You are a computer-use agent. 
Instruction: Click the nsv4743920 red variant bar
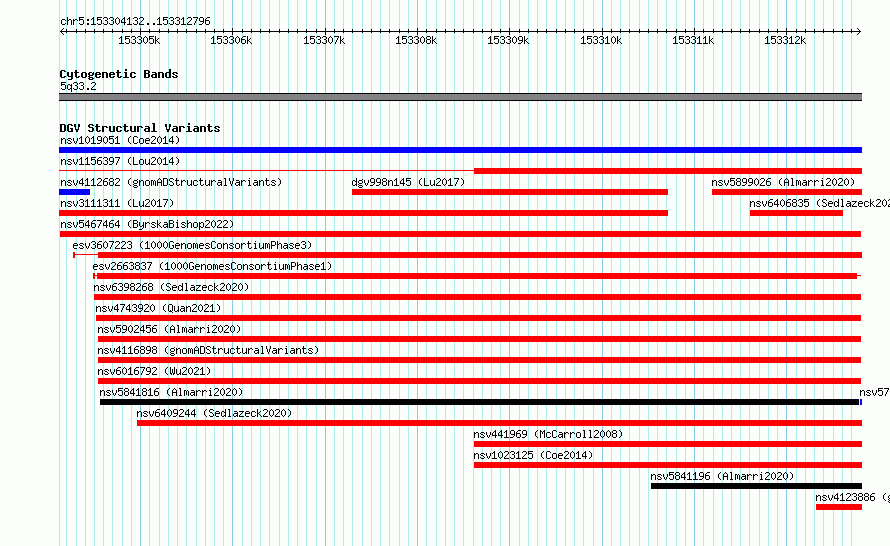(x=478, y=318)
